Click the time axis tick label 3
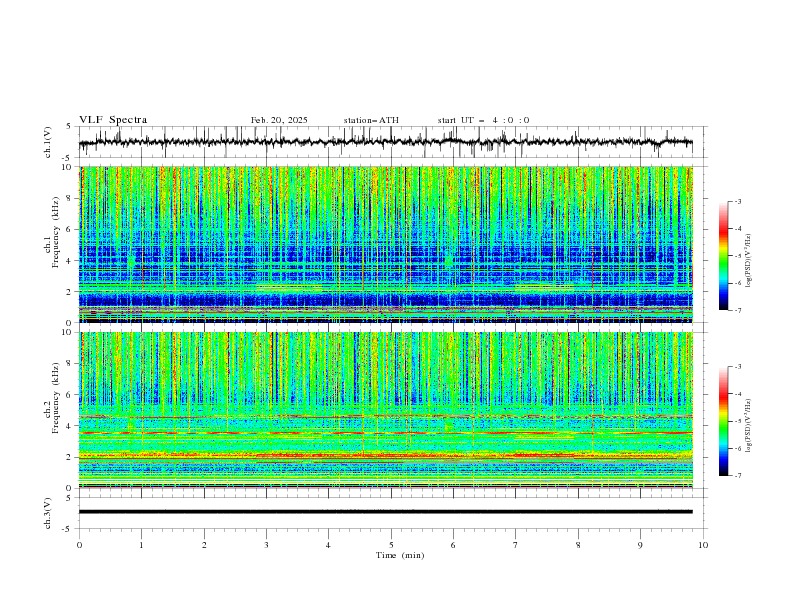Screen dimensions: 792x612 [266, 545]
